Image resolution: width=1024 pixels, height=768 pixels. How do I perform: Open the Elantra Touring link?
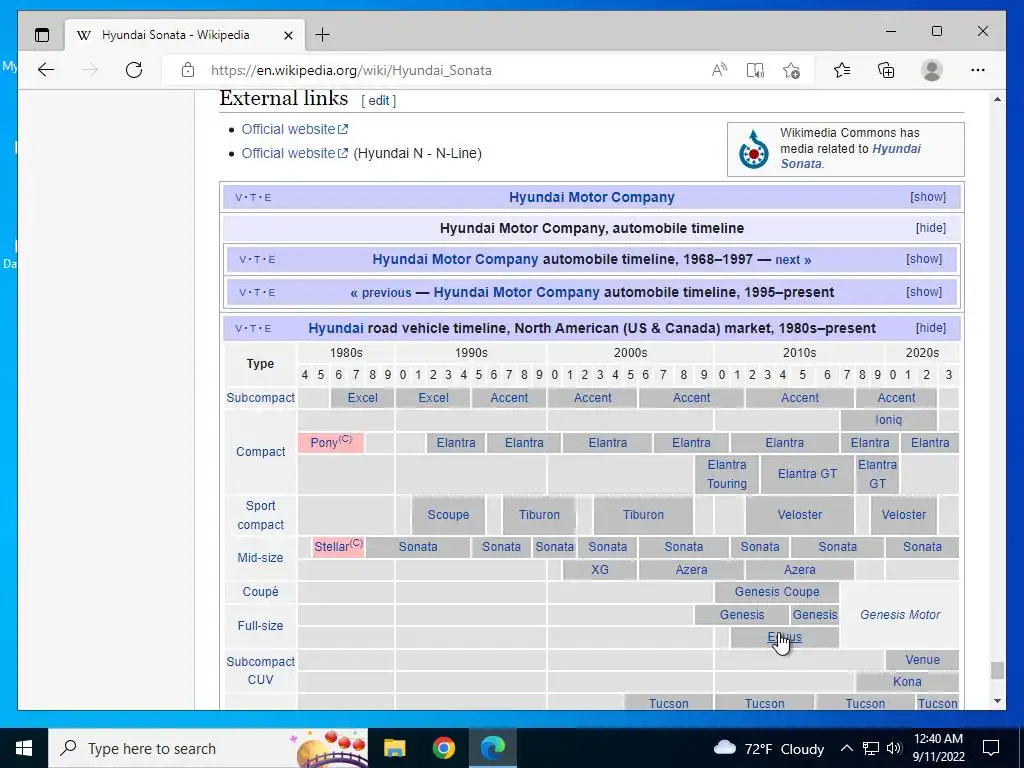point(727,474)
